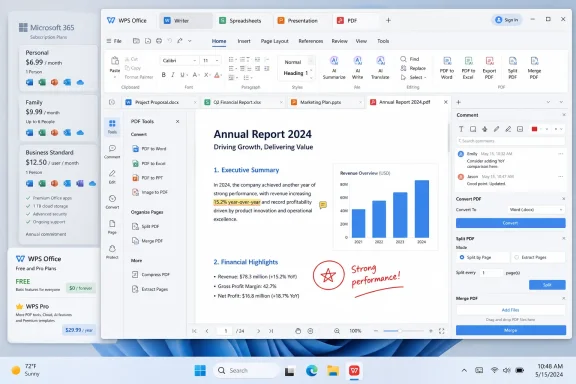
Task: Click the red color swatch in Comment toolbar
Action: [534, 129]
